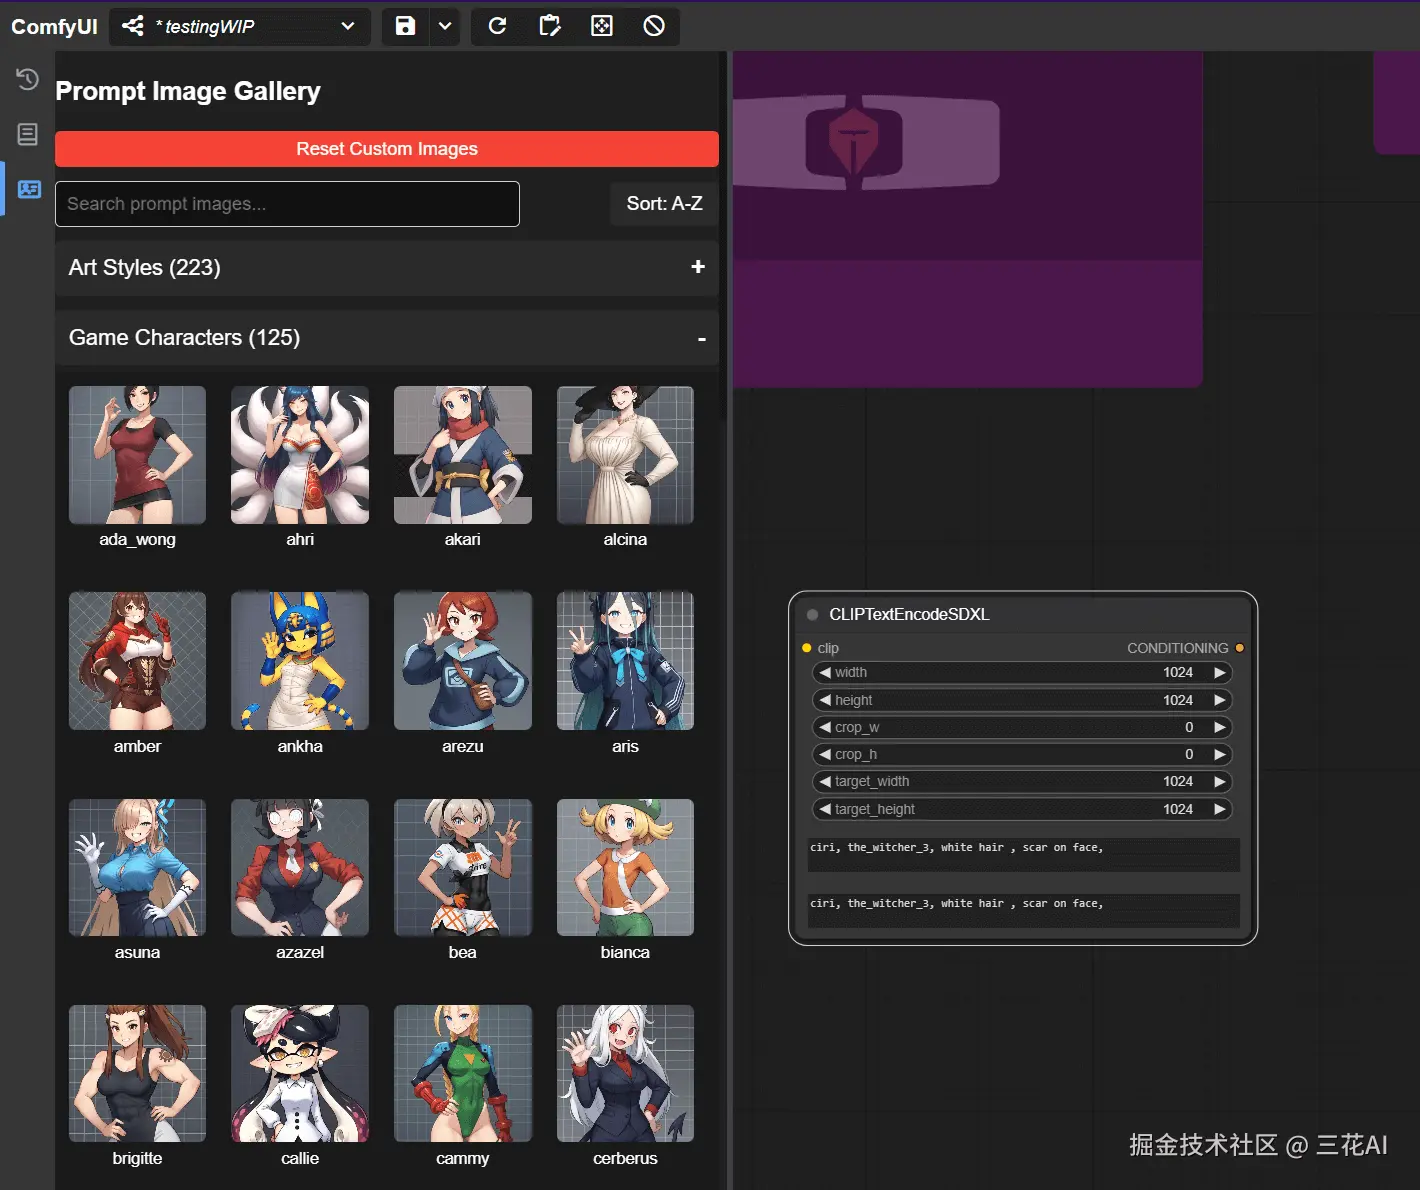Screen dimensions: 1420x1190
Task: Click the Prompt Image Gallery heading
Action: click(x=188, y=91)
